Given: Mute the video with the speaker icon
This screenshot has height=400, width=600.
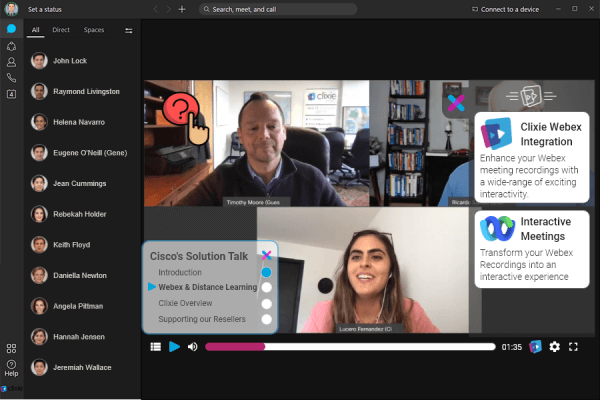Looking at the screenshot, I should click(x=192, y=347).
